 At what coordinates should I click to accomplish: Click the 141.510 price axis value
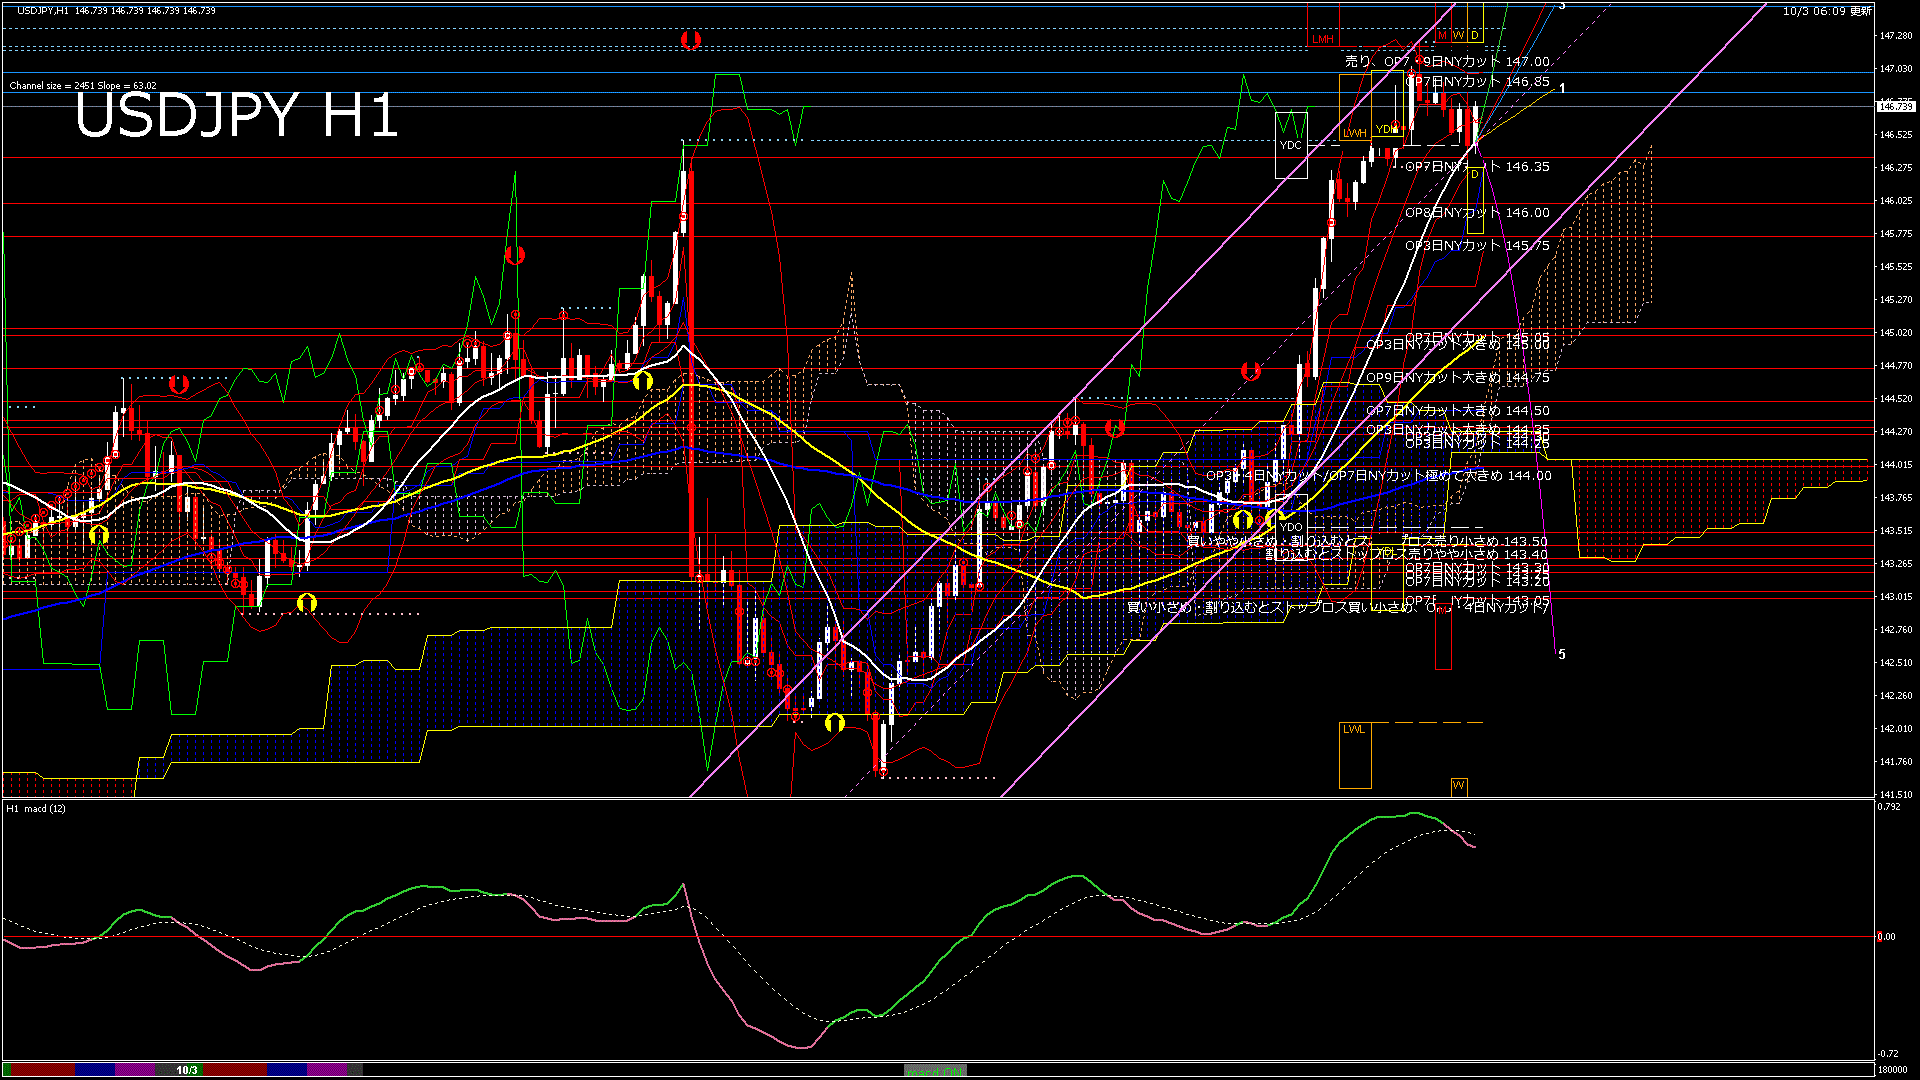click(x=1896, y=795)
